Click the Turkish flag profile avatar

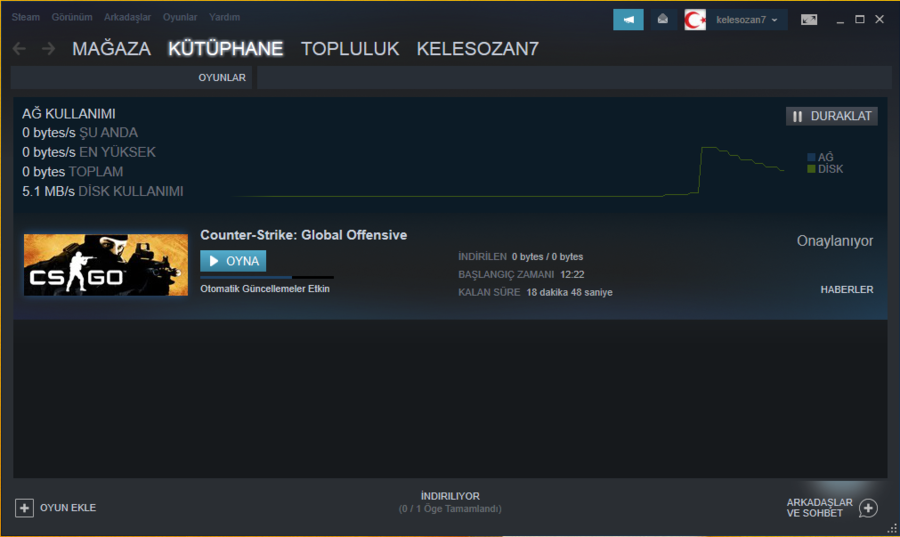[x=695, y=20]
